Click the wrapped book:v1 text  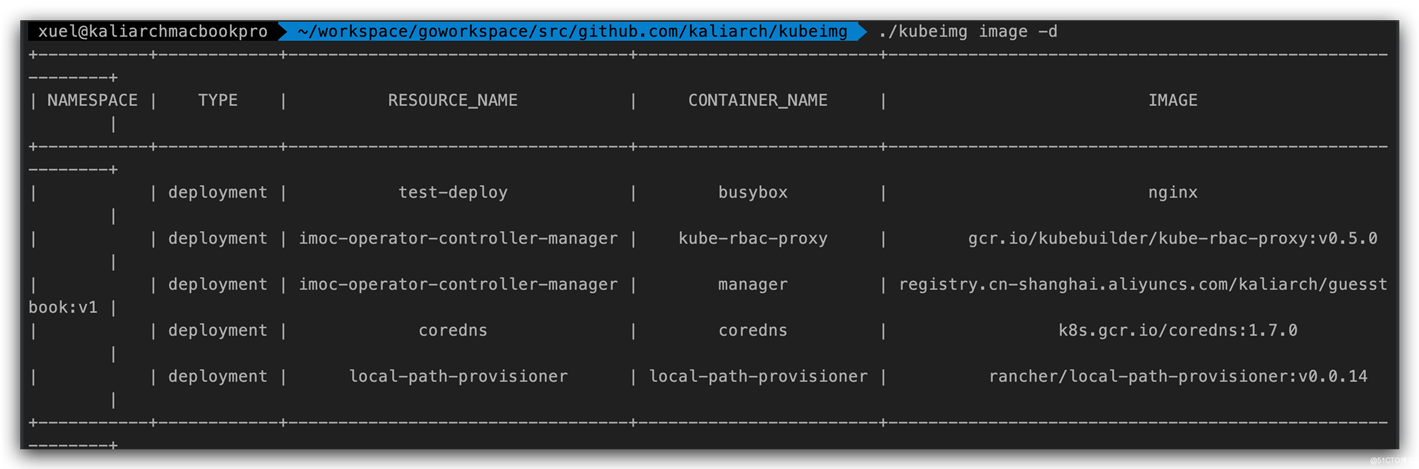[63, 307]
